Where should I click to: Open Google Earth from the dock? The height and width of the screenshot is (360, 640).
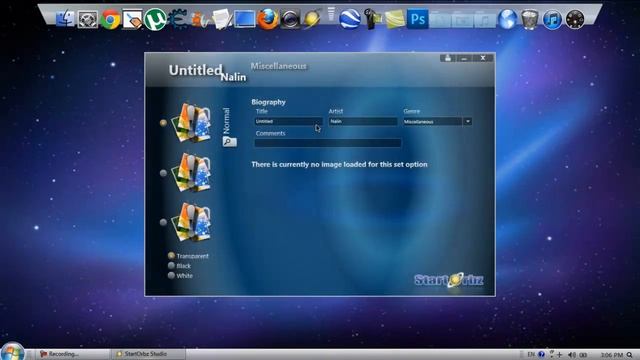(x=350, y=19)
